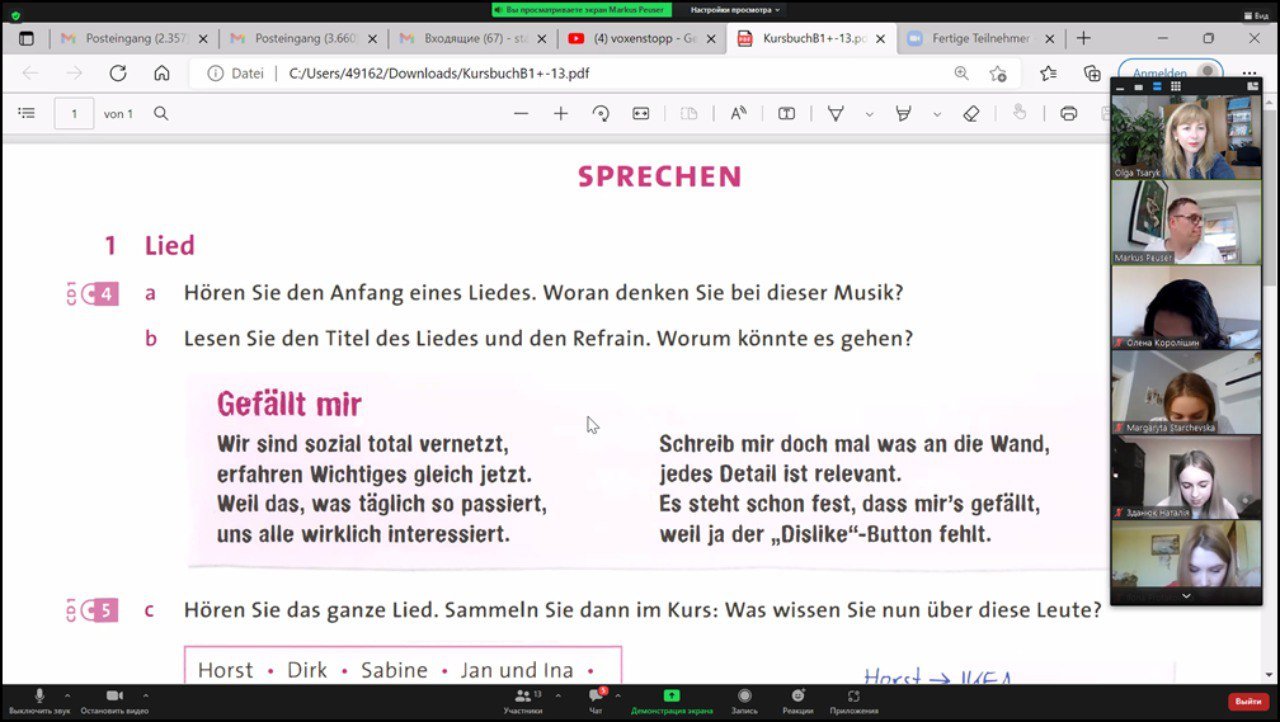Close the voxenstopp YouTube tab

tap(711, 38)
